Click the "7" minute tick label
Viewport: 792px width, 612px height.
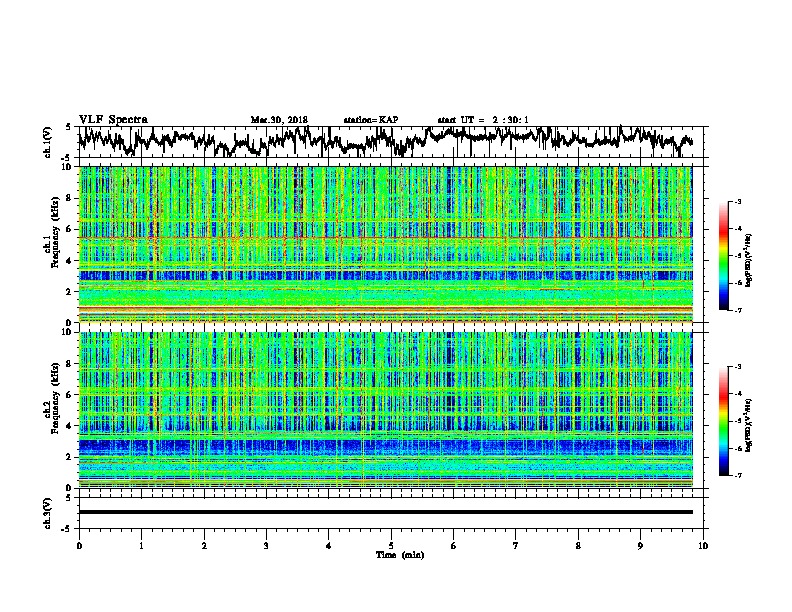click(x=516, y=546)
